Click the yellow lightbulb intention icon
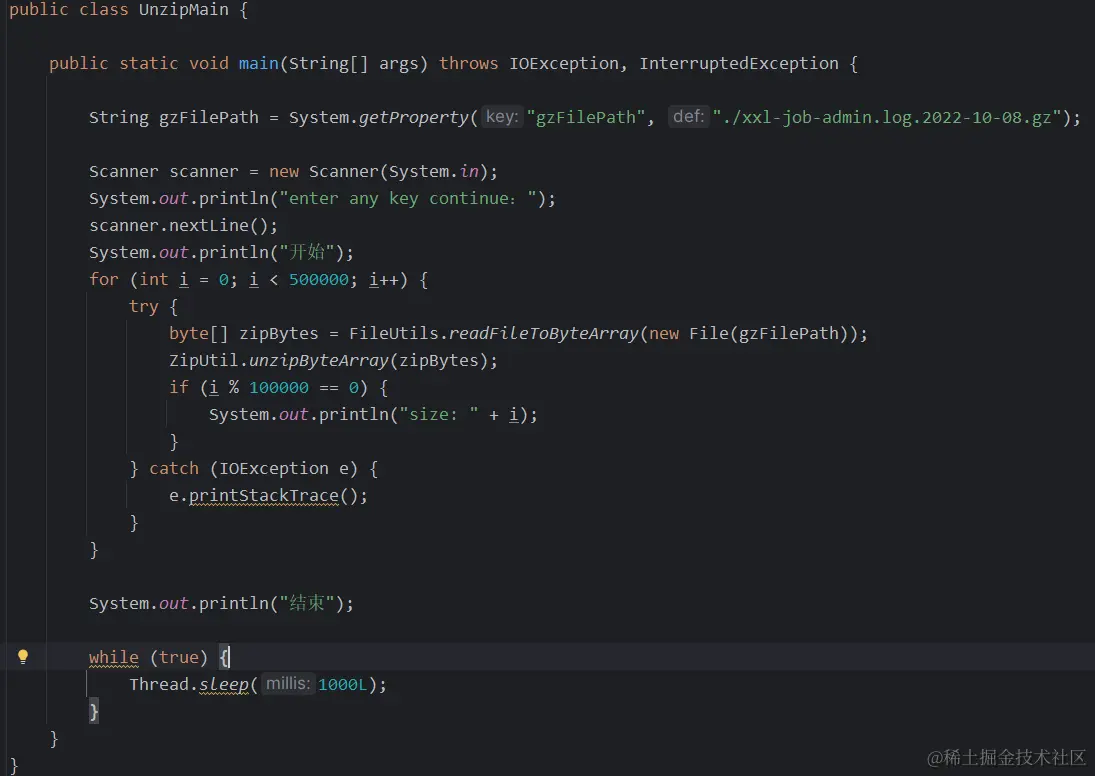 tap(23, 657)
